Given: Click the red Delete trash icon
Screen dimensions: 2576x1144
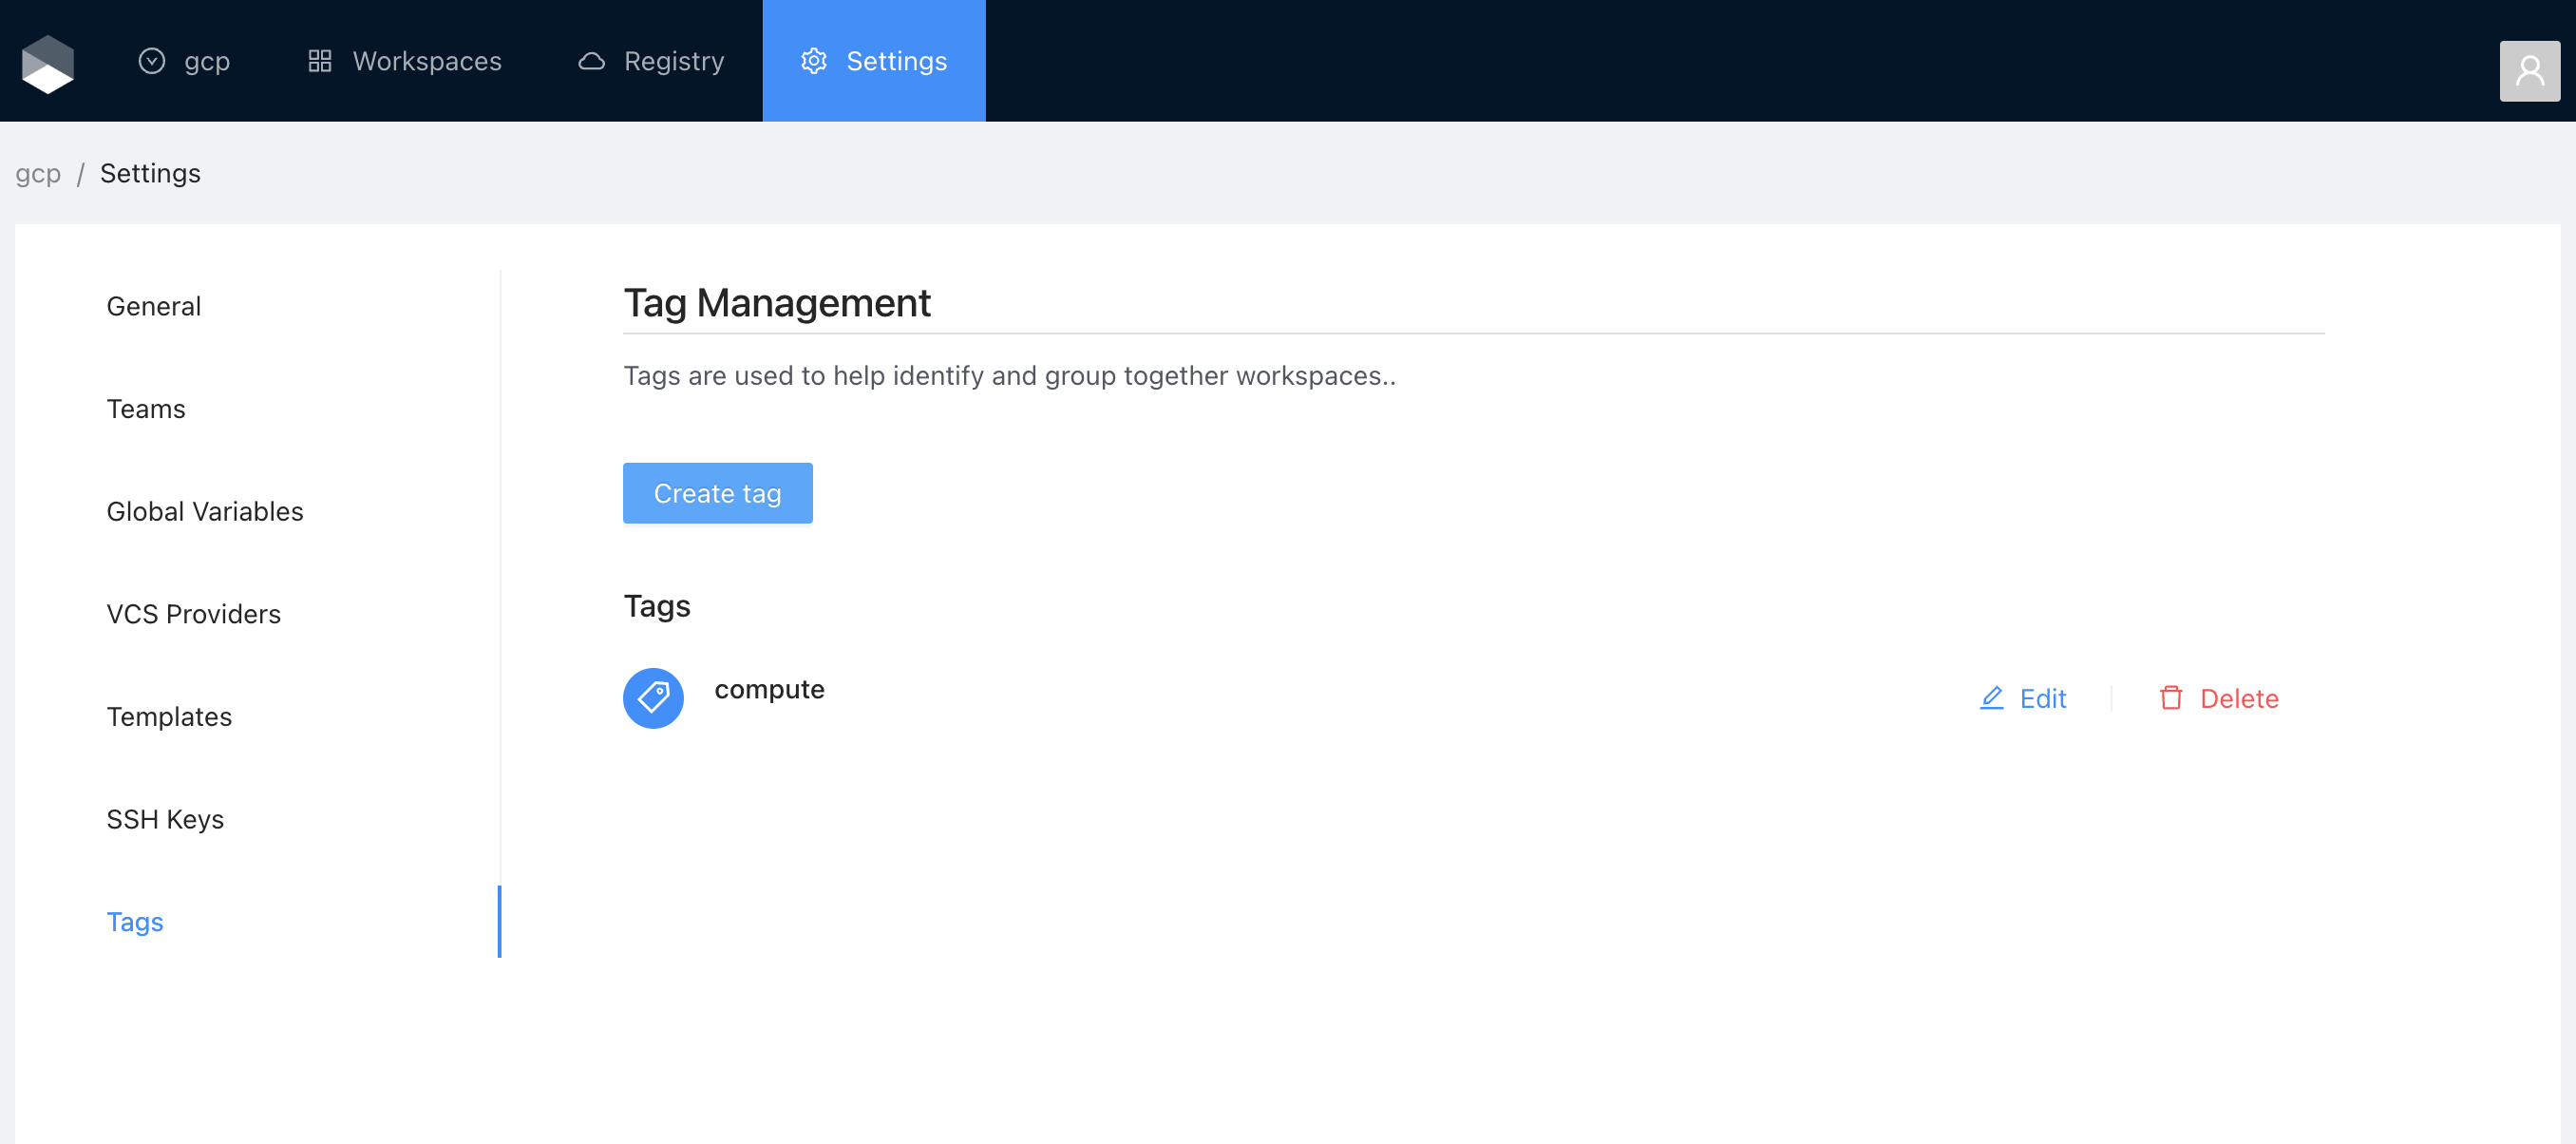Looking at the screenshot, I should tap(2170, 698).
